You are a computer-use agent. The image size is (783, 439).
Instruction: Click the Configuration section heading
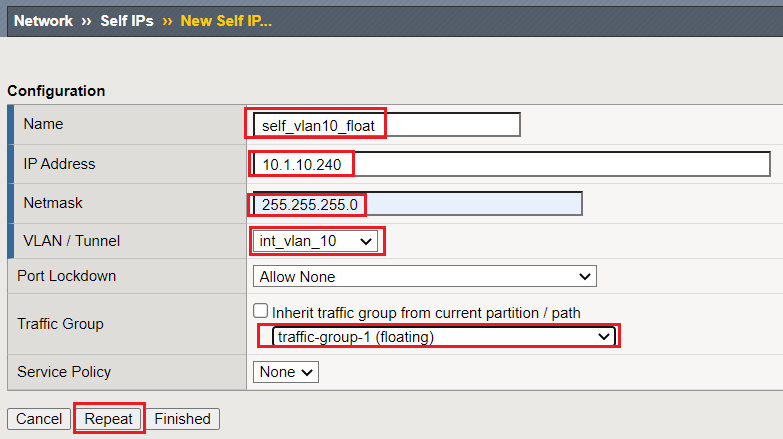coord(56,91)
